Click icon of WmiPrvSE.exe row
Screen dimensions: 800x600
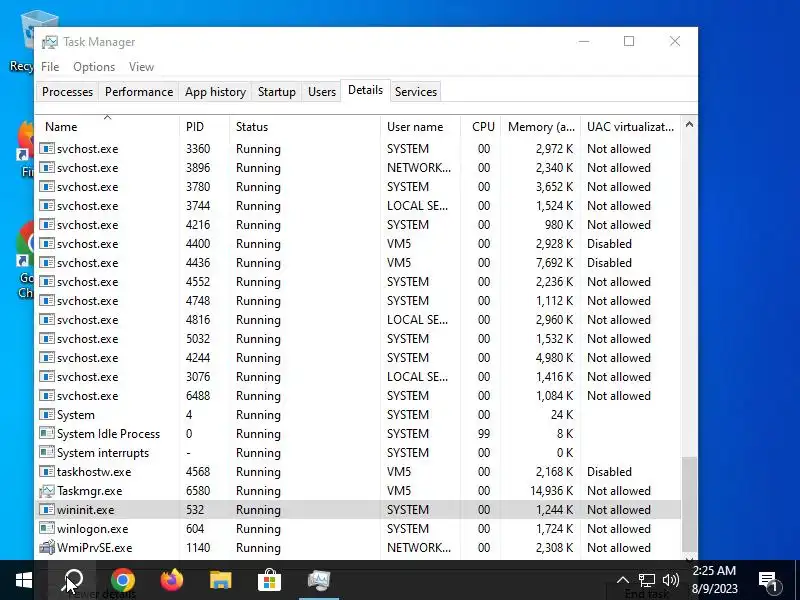point(46,547)
